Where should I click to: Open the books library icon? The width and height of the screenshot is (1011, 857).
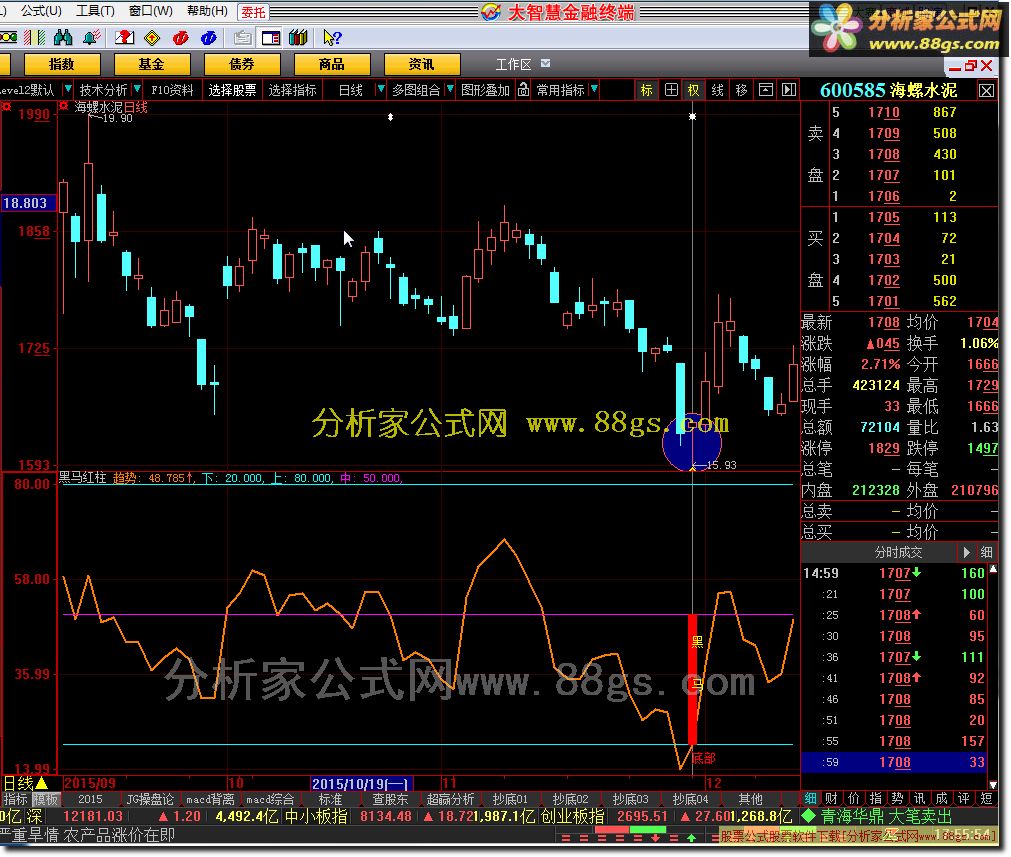tap(298, 38)
